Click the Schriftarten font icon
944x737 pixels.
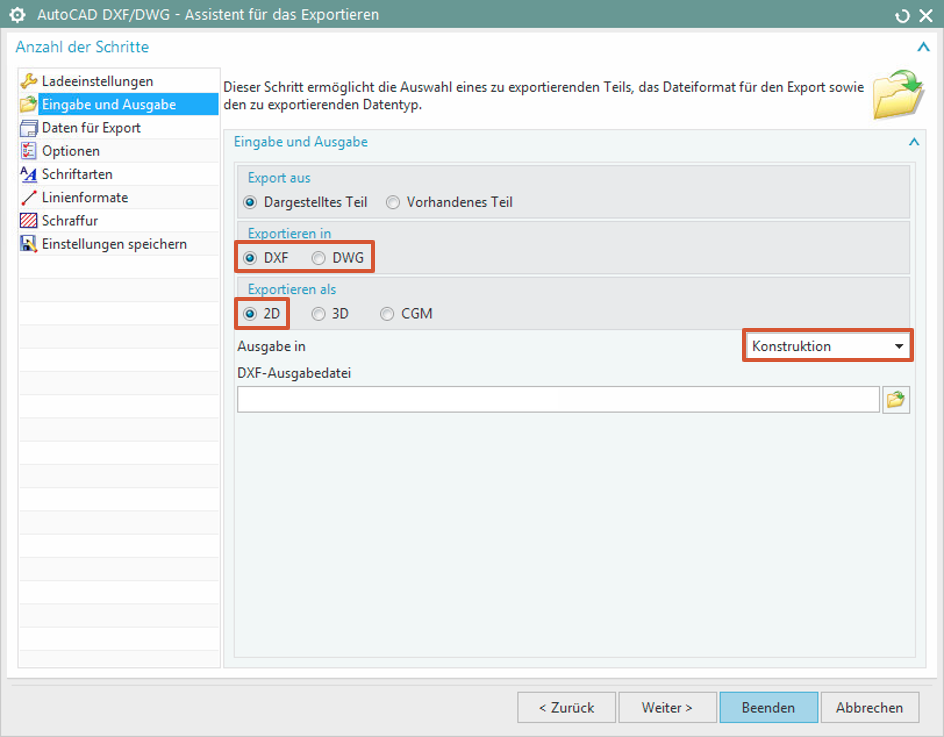coord(29,174)
